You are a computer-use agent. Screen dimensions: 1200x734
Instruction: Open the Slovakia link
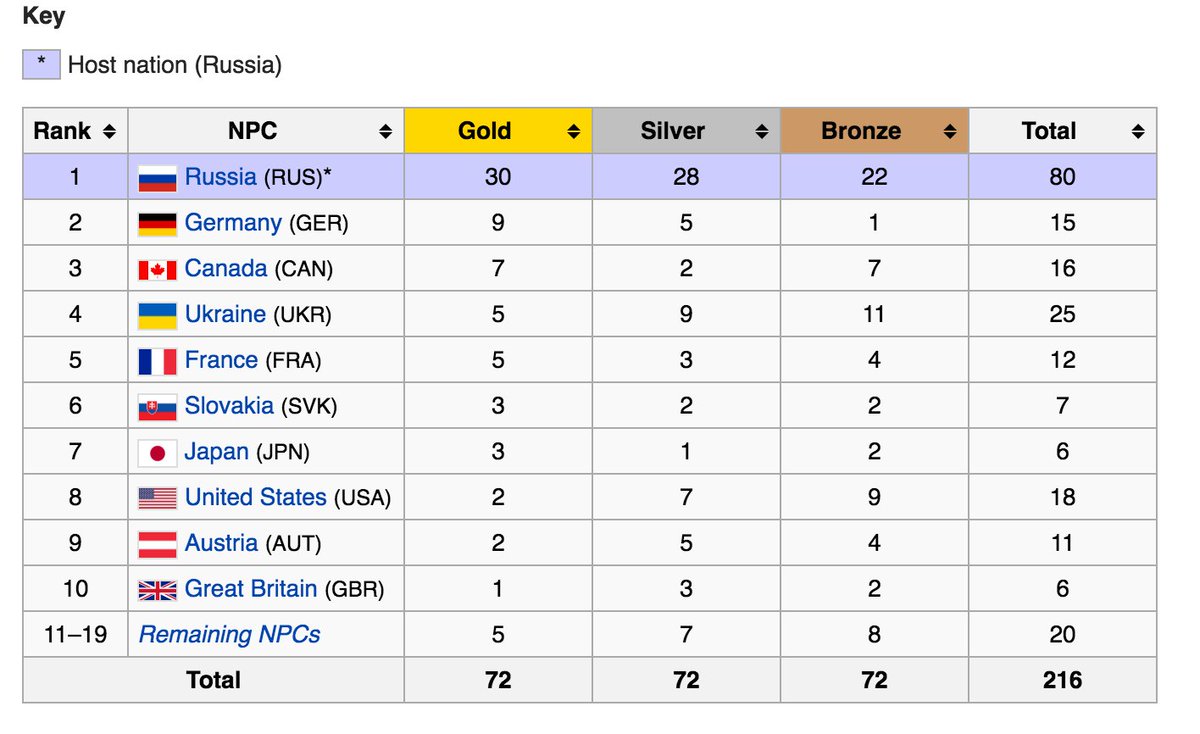coord(229,406)
